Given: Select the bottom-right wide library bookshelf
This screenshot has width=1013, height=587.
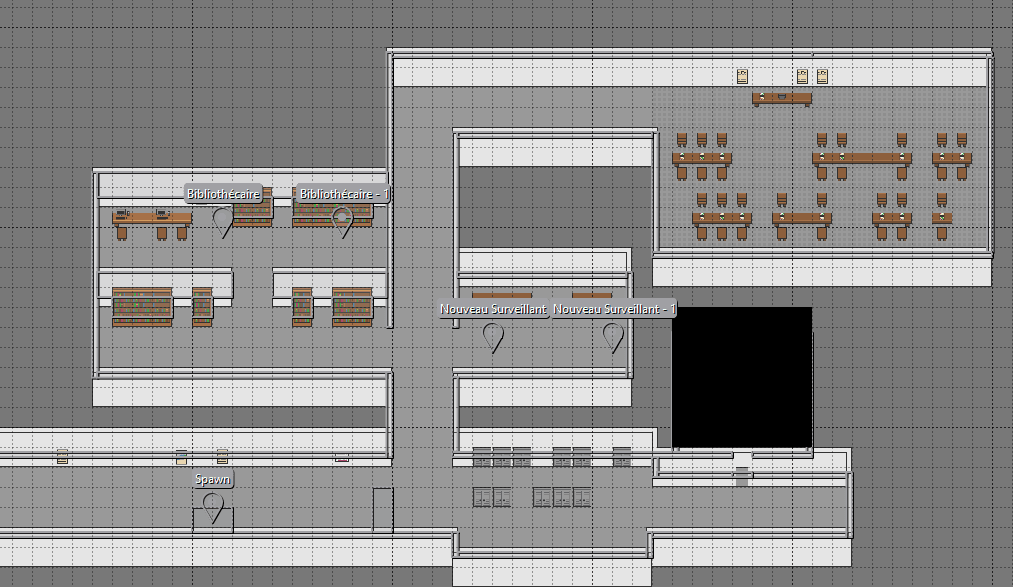Looking at the screenshot, I should coord(352,307).
